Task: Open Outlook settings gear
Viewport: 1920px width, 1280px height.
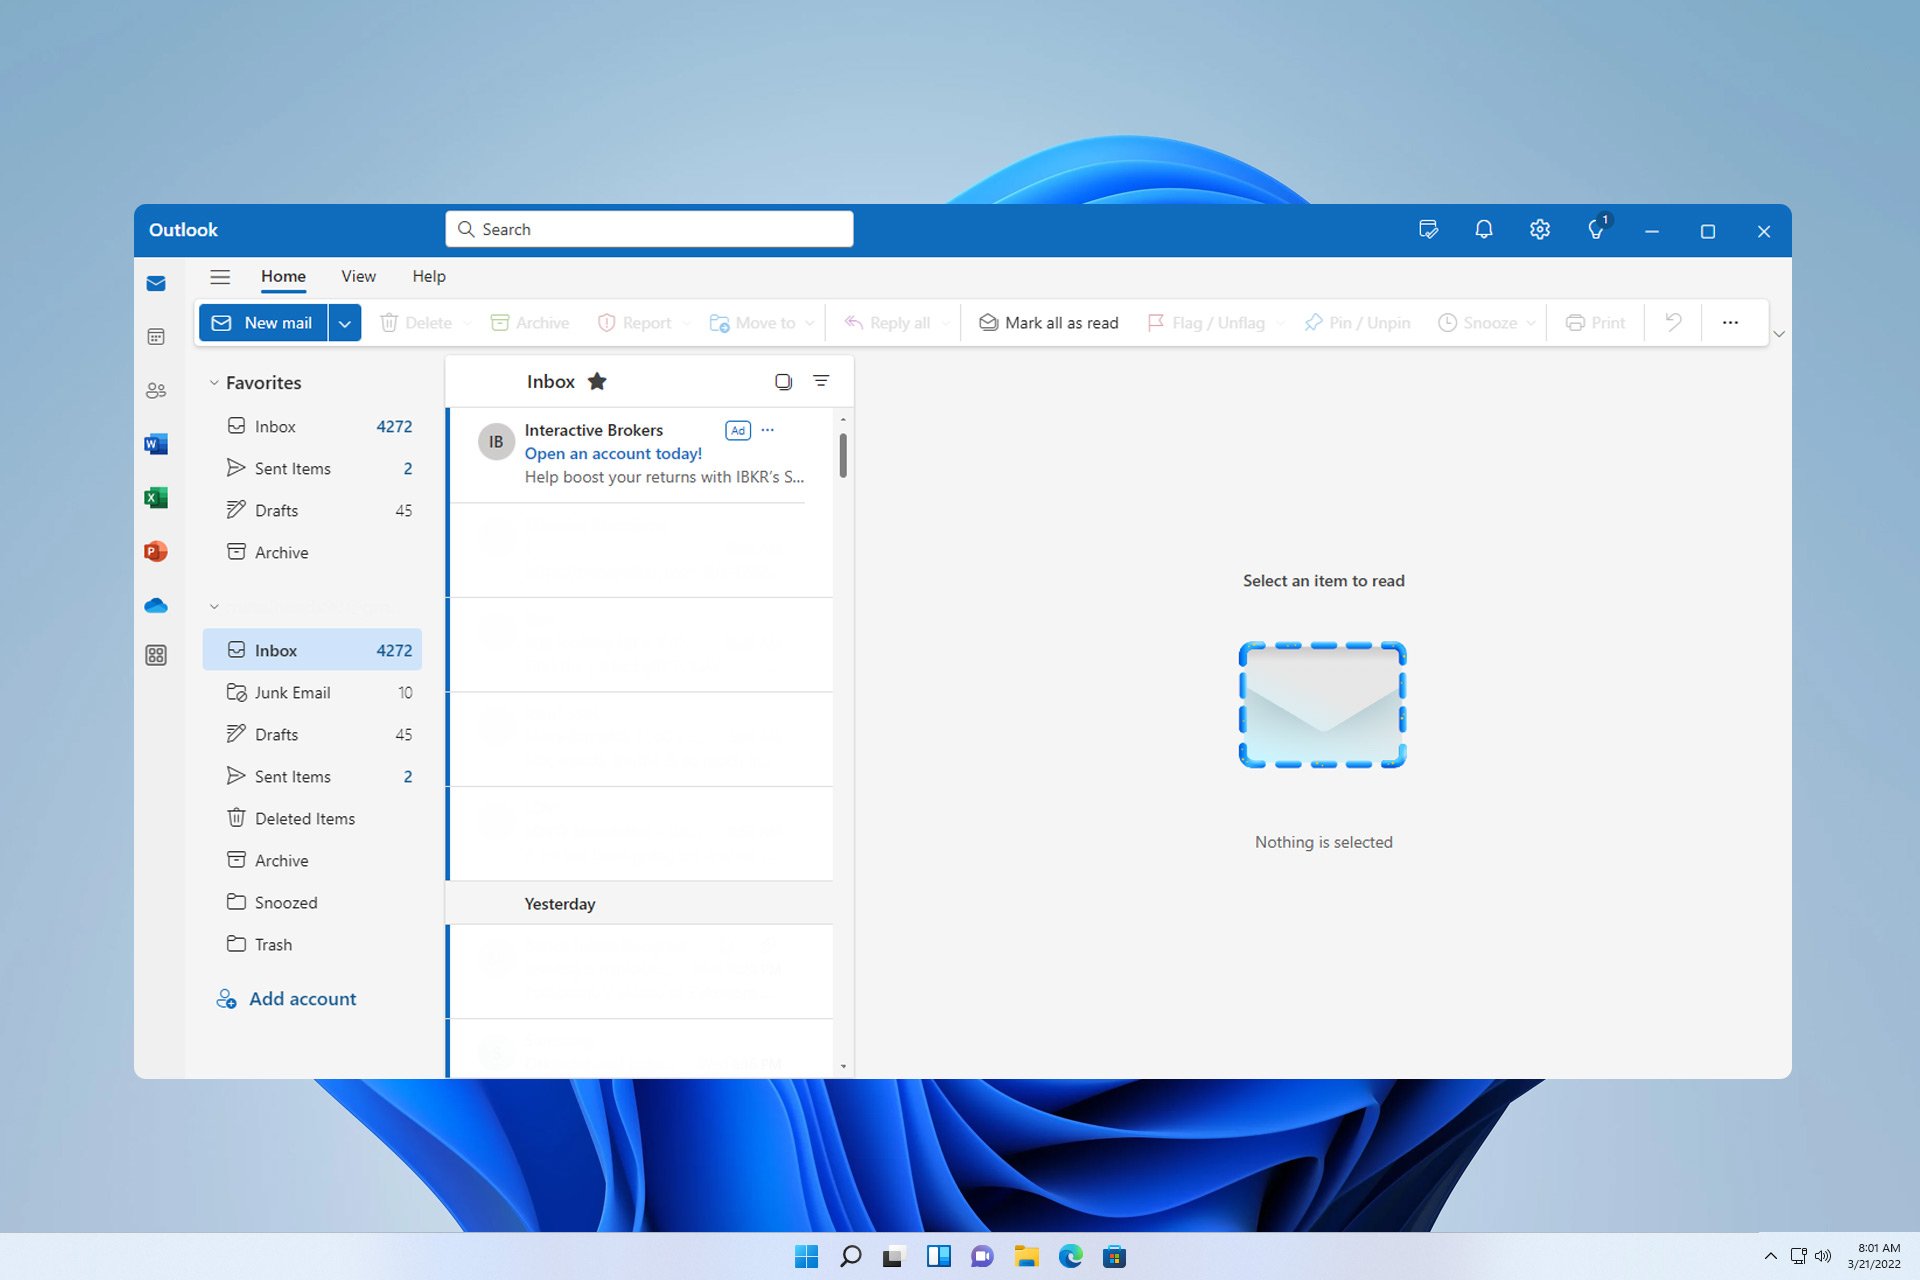Action: pos(1540,230)
